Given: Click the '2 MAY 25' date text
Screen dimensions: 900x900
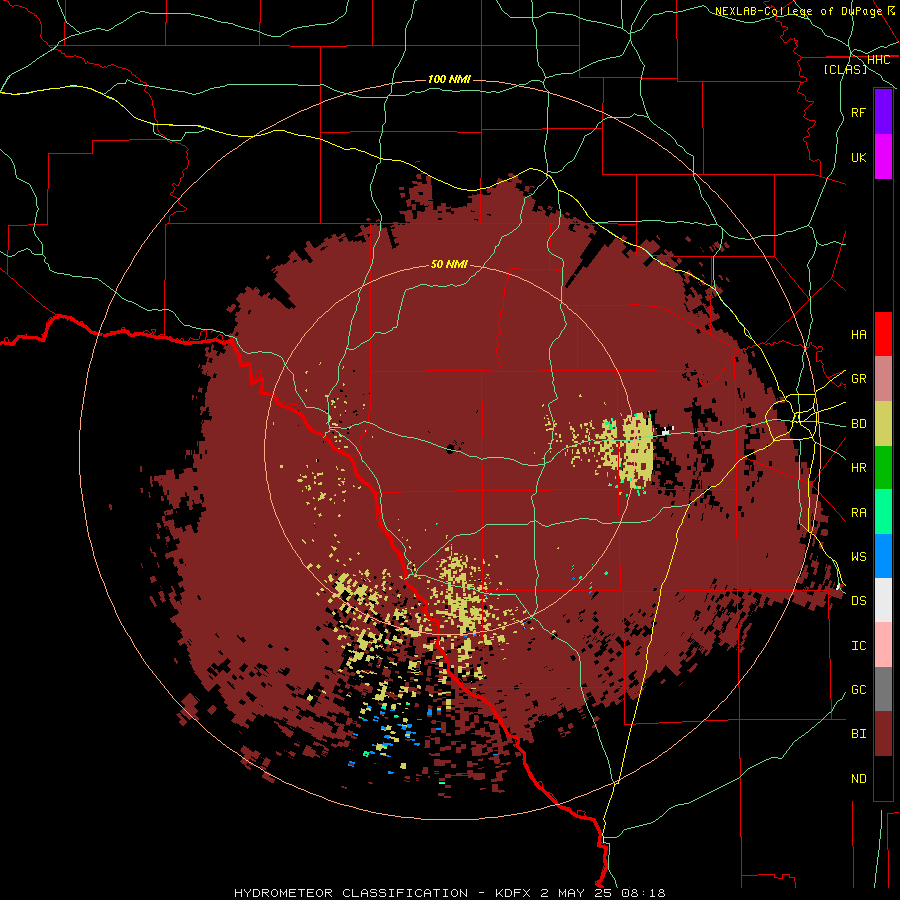Looking at the screenshot, I should 577,893.
